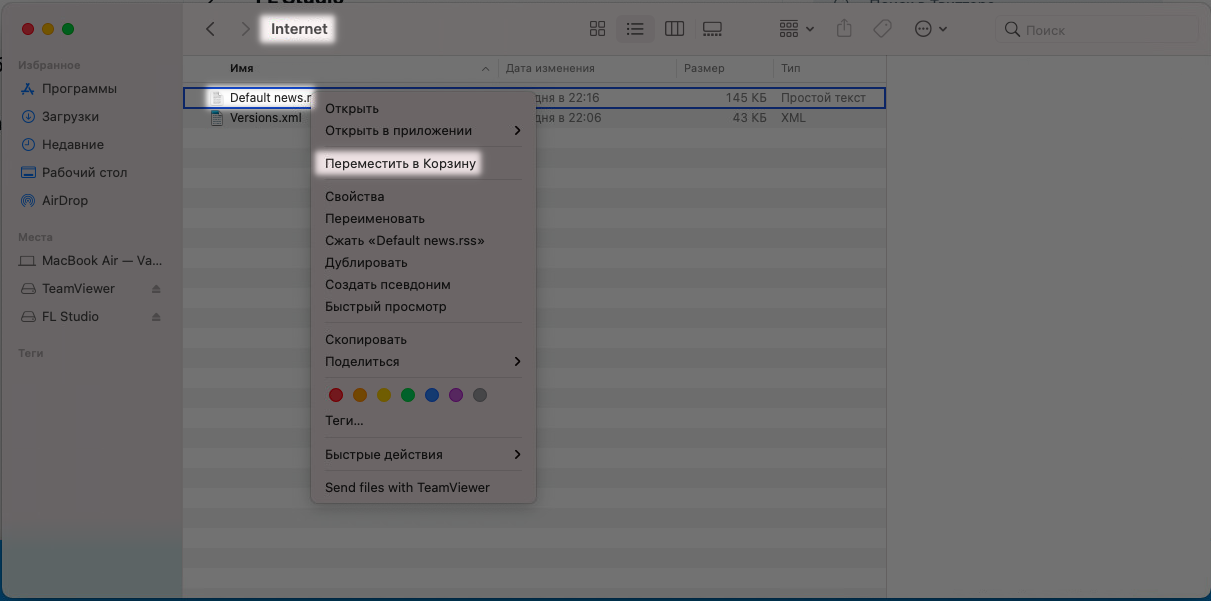Choose Свойства in the context menu

click(355, 196)
